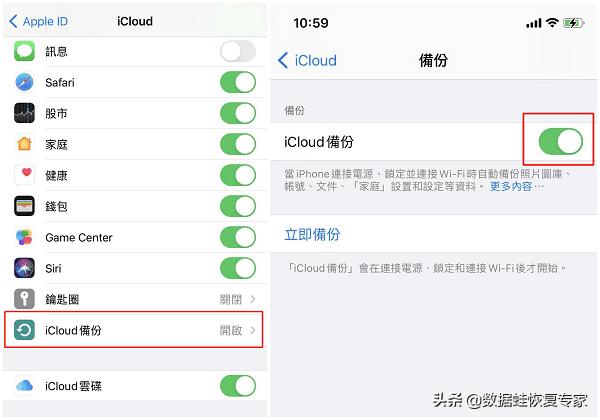Tap the battery charging status icon
600x420 pixels.
(573, 23)
